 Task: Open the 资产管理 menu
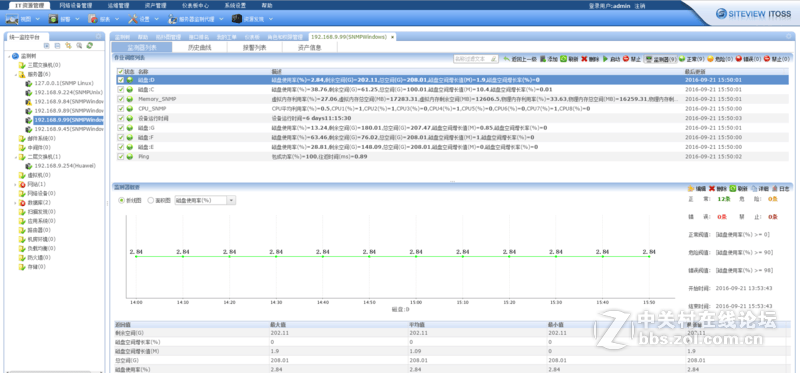[155, 6]
